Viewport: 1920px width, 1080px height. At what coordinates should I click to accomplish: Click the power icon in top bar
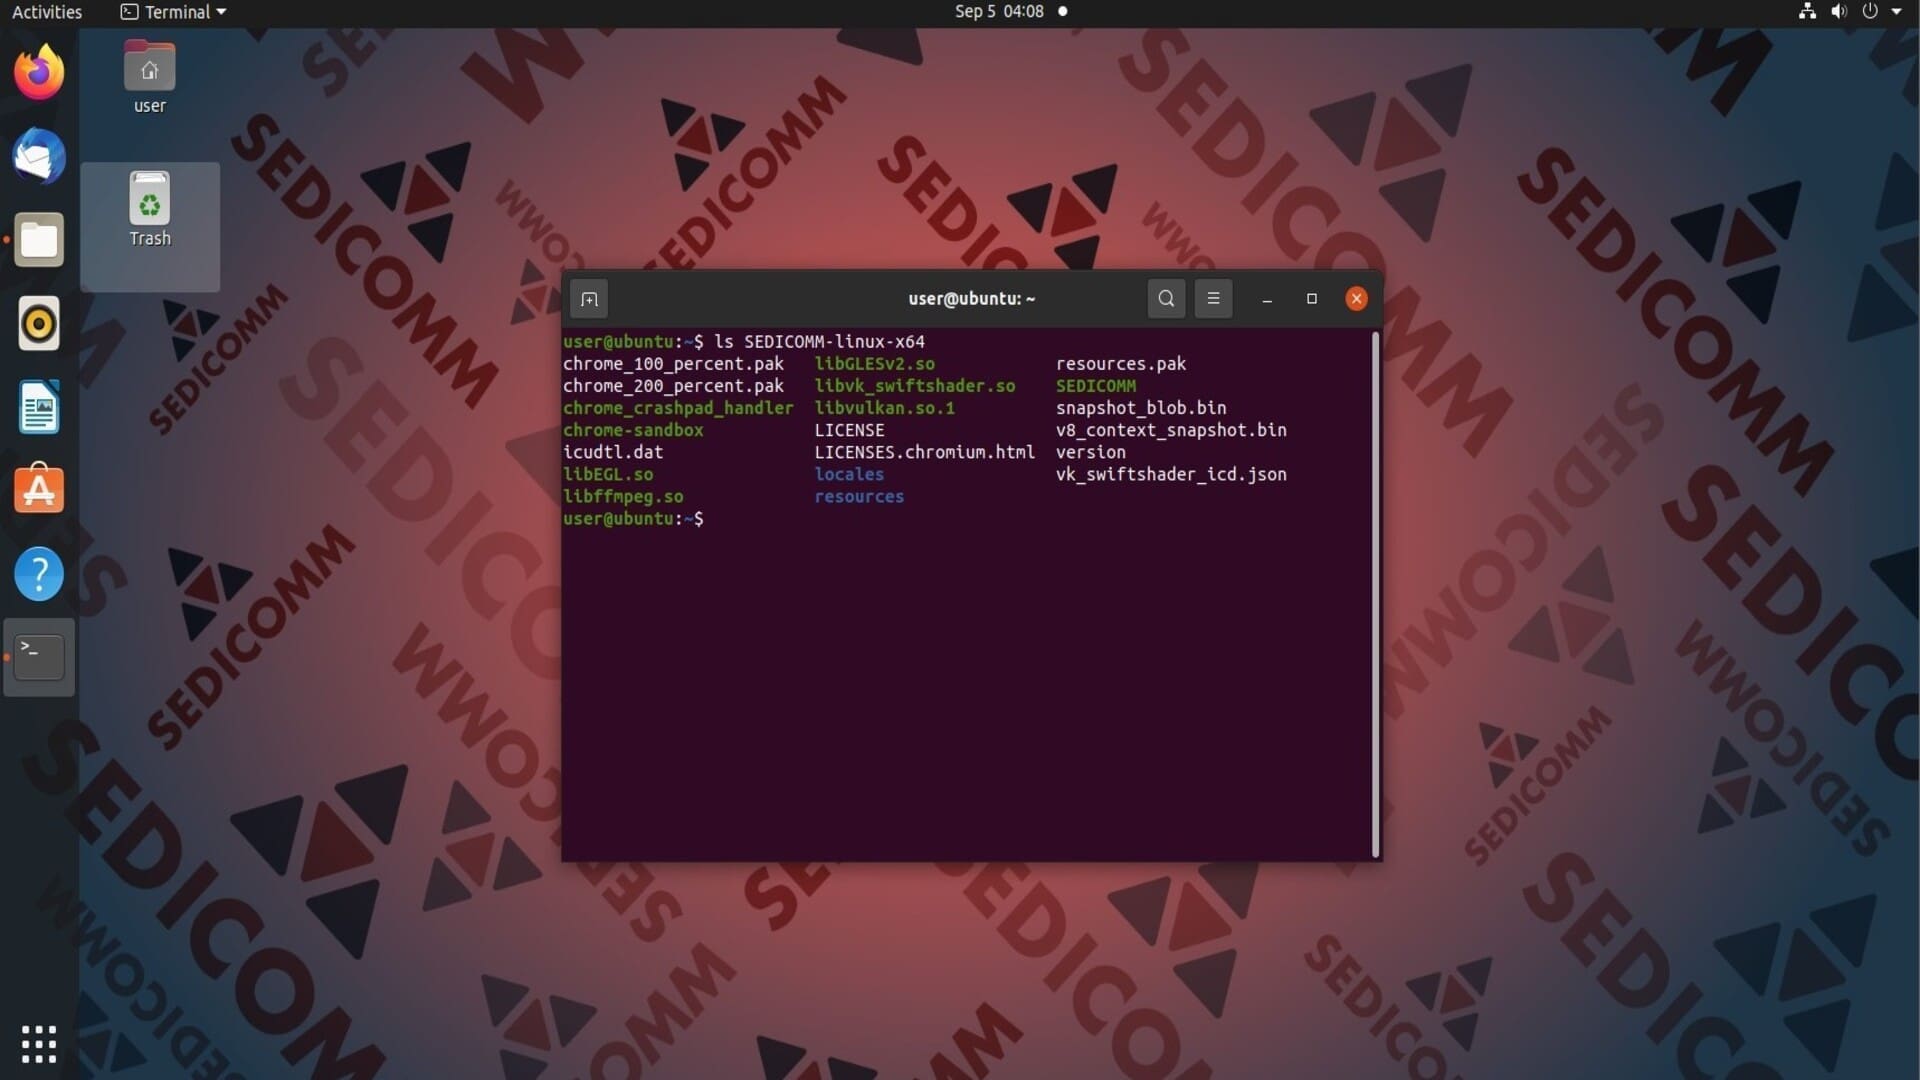coord(1870,12)
